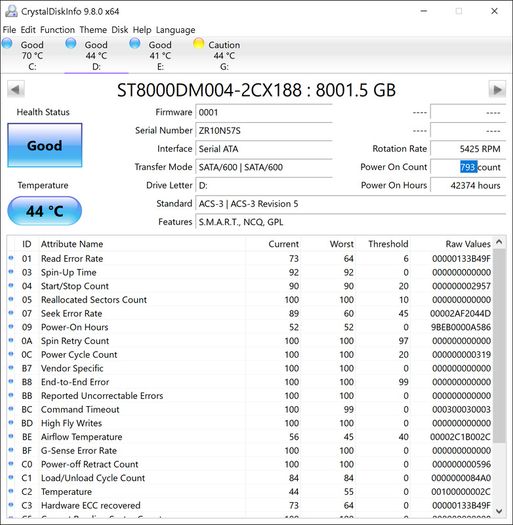Click status dot for Power-On Hours row

tap(11, 326)
